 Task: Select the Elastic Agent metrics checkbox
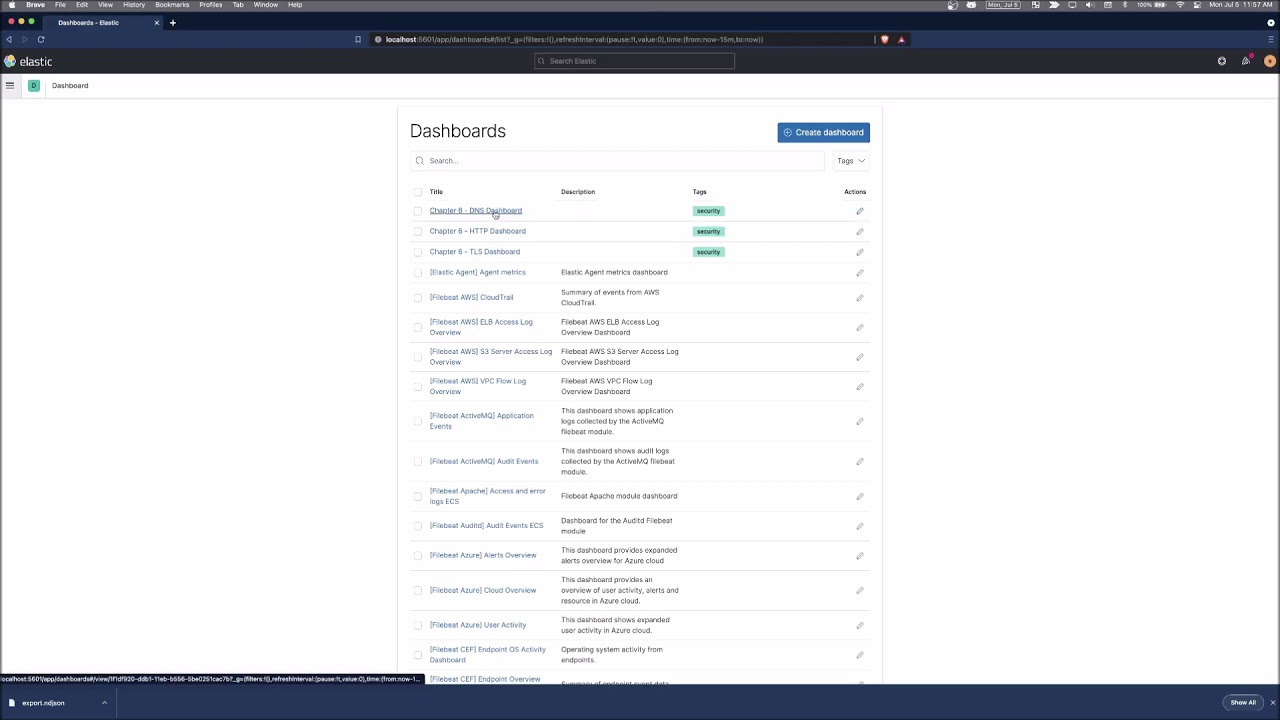pos(418,272)
